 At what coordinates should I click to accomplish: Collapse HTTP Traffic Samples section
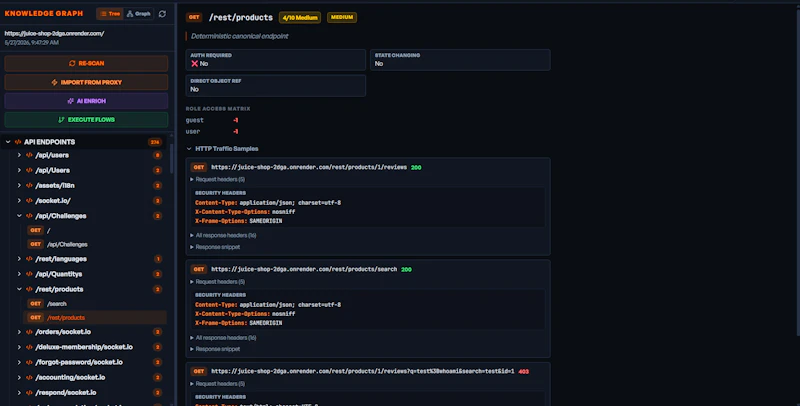[222, 149]
